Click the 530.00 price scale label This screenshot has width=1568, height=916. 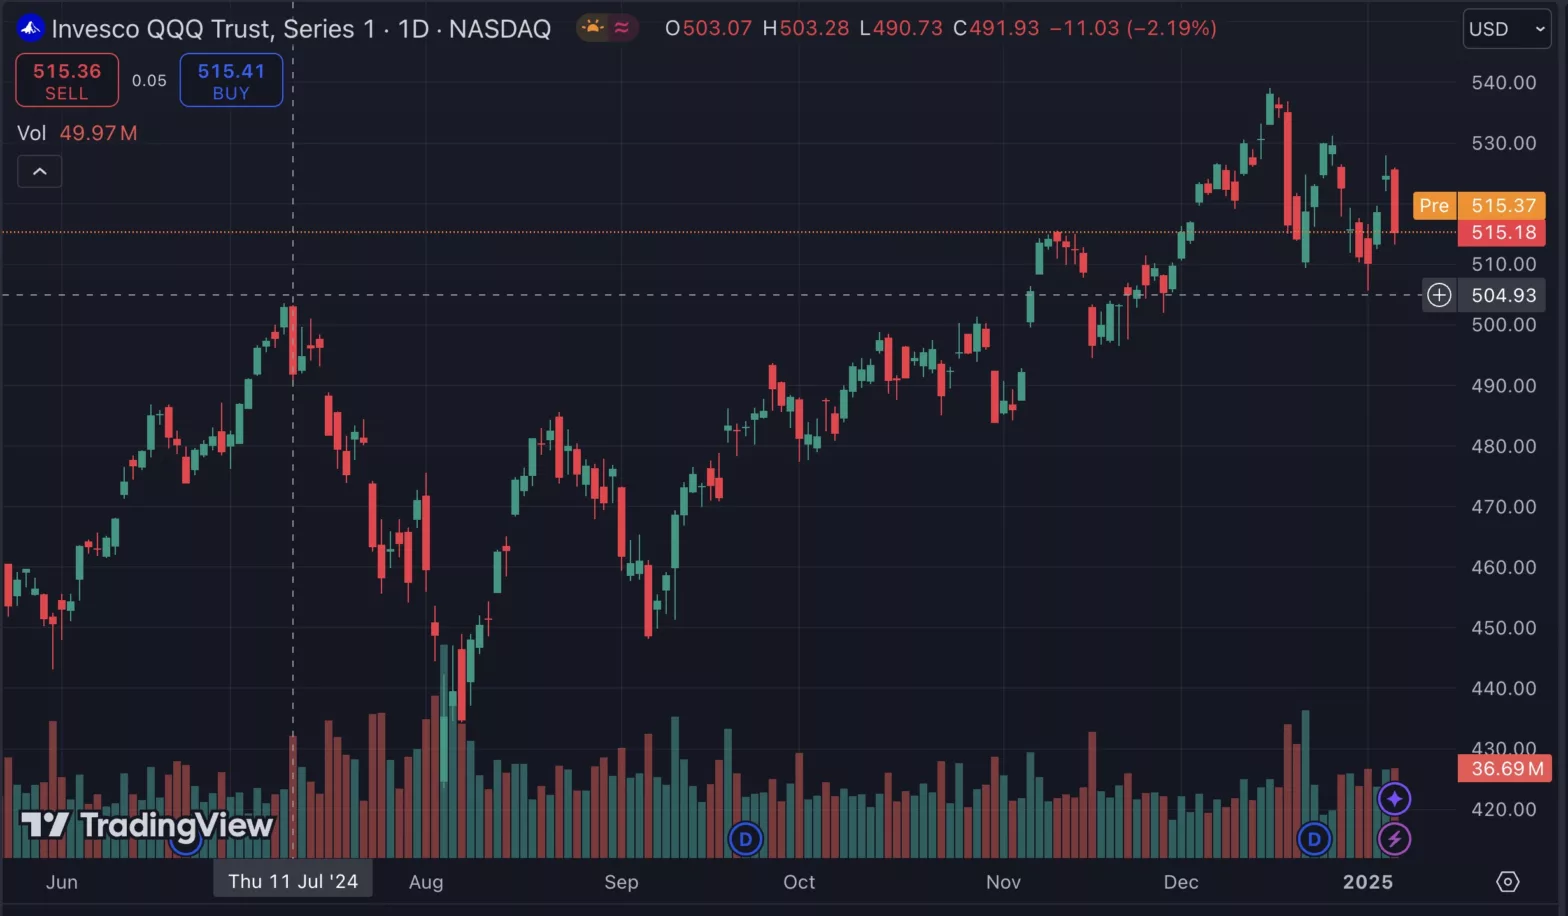(1503, 143)
